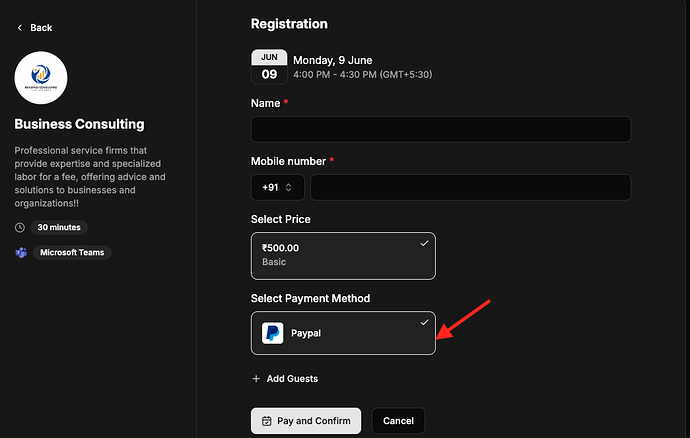
Task: Click the Business Consulting logo avatar
Action: pyautogui.click(x=41, y=78)
